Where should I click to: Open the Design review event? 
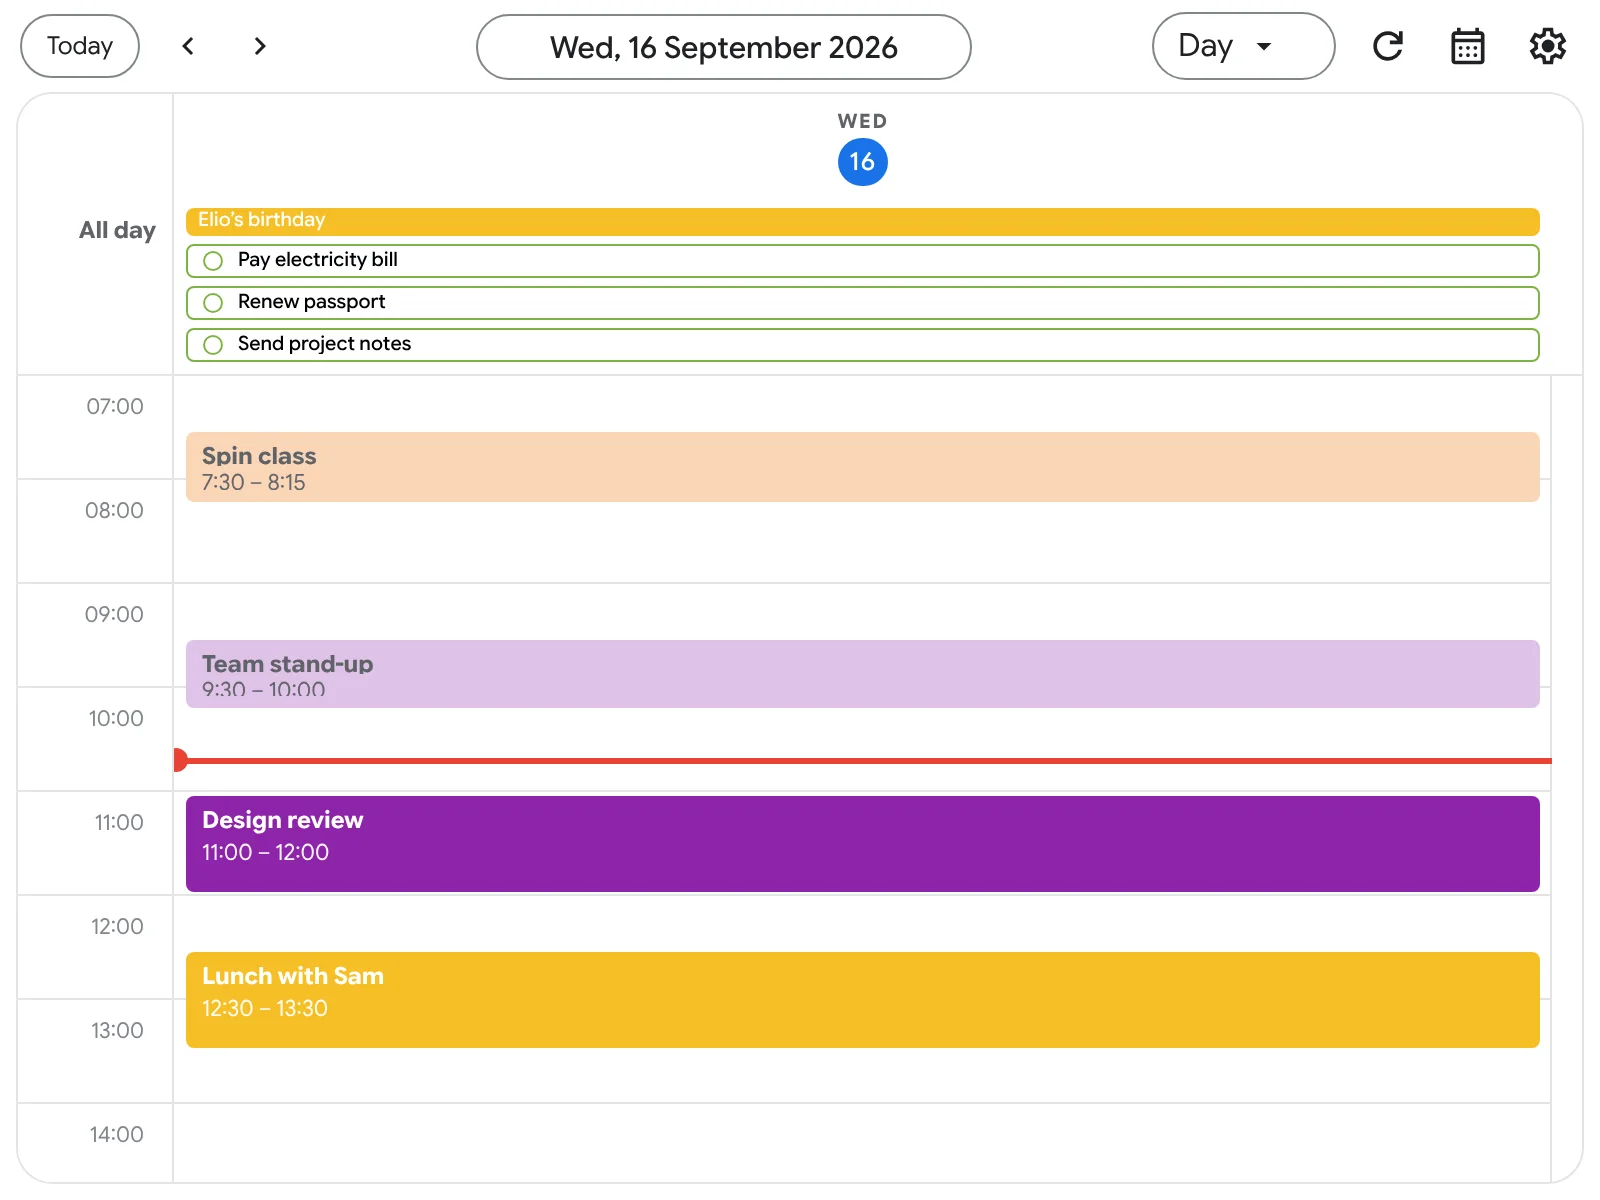pos(863,844)
